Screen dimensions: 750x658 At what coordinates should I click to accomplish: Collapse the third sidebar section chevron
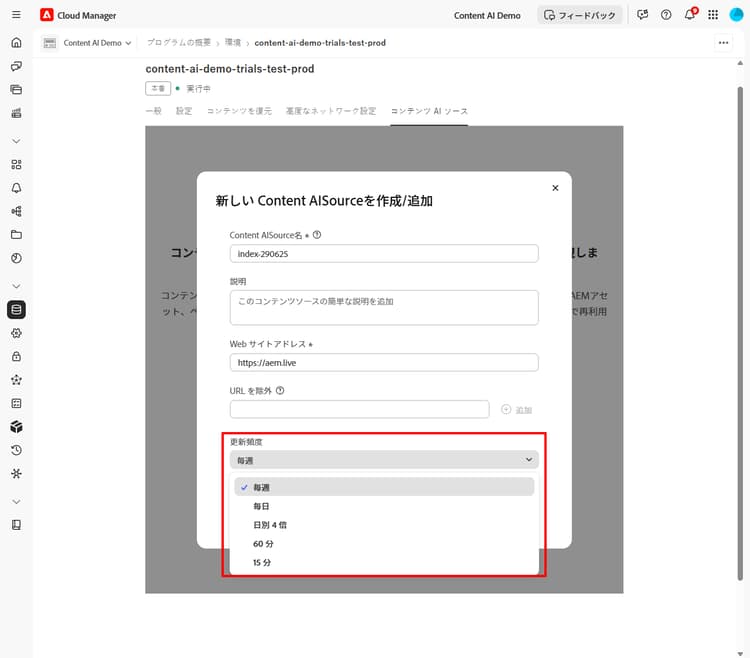coord(16,502)
